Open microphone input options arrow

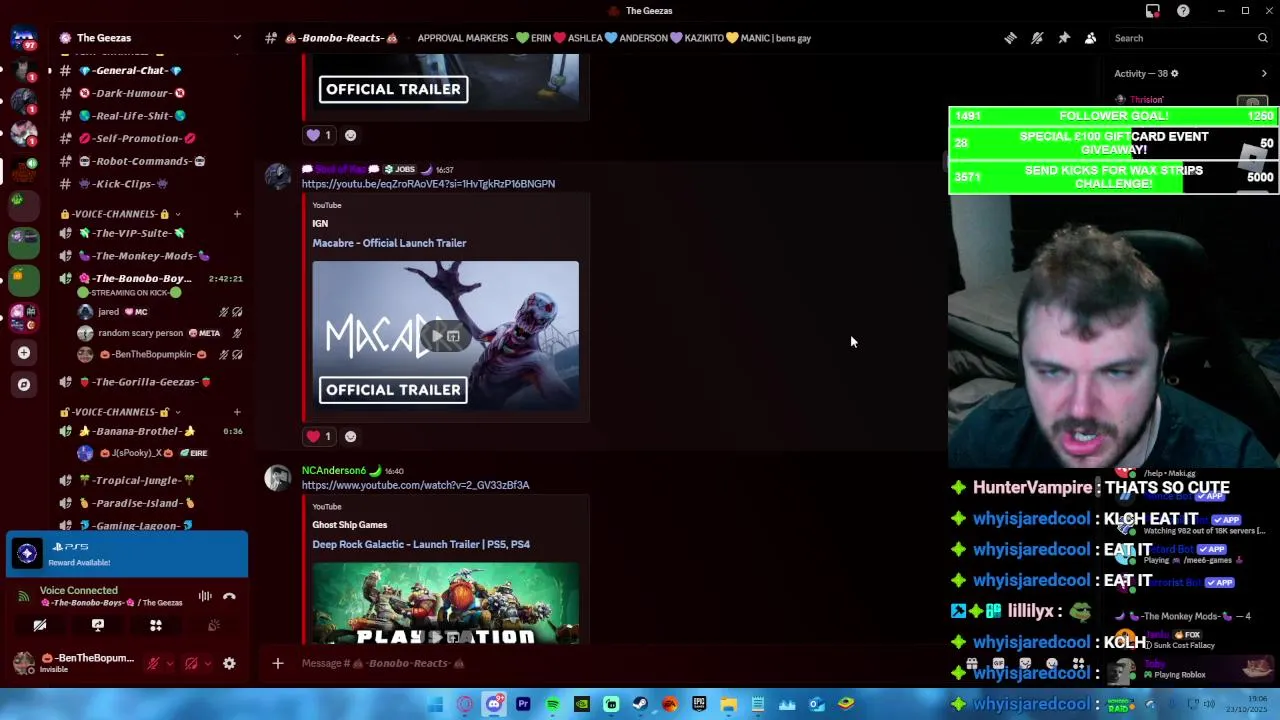pos(169,663)
